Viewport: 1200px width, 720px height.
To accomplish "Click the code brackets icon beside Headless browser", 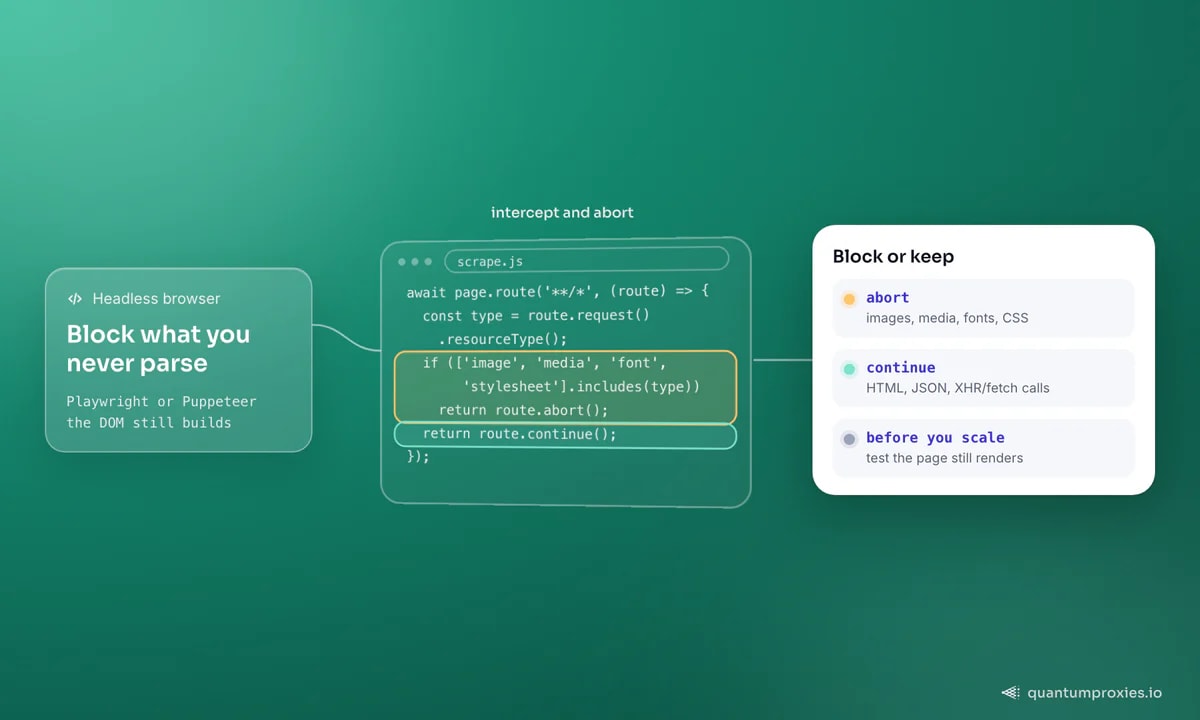I will [75, 299].
